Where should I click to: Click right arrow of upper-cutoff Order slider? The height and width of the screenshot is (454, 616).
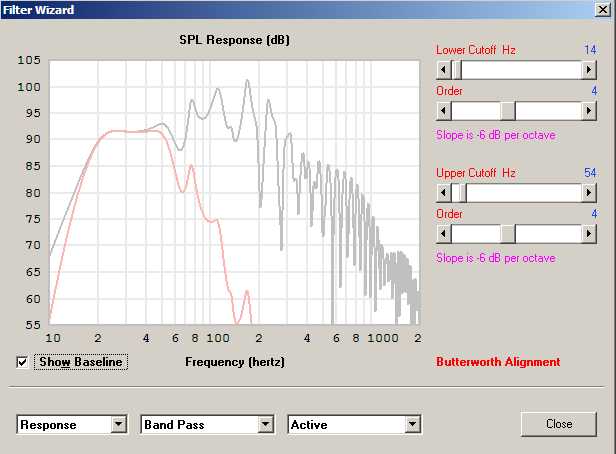[x=589, y=234]
